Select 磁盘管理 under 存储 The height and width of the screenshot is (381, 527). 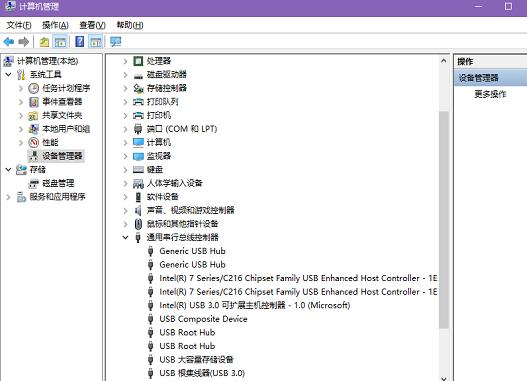point(58,183)
